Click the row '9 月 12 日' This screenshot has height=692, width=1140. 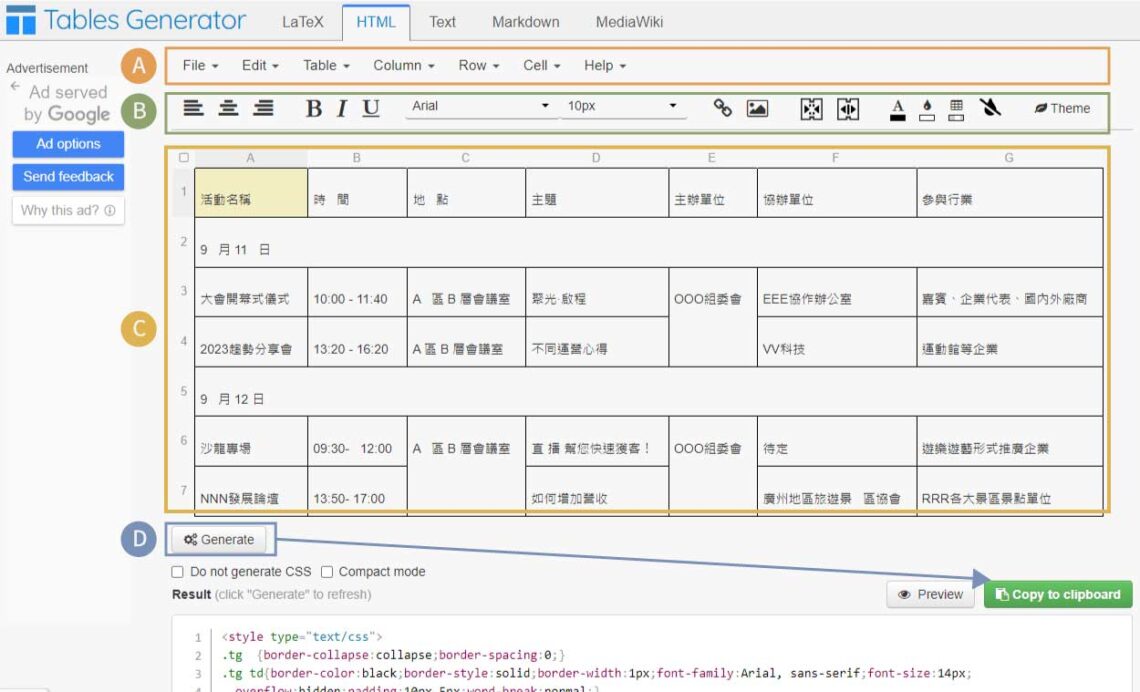click(649, 393)
